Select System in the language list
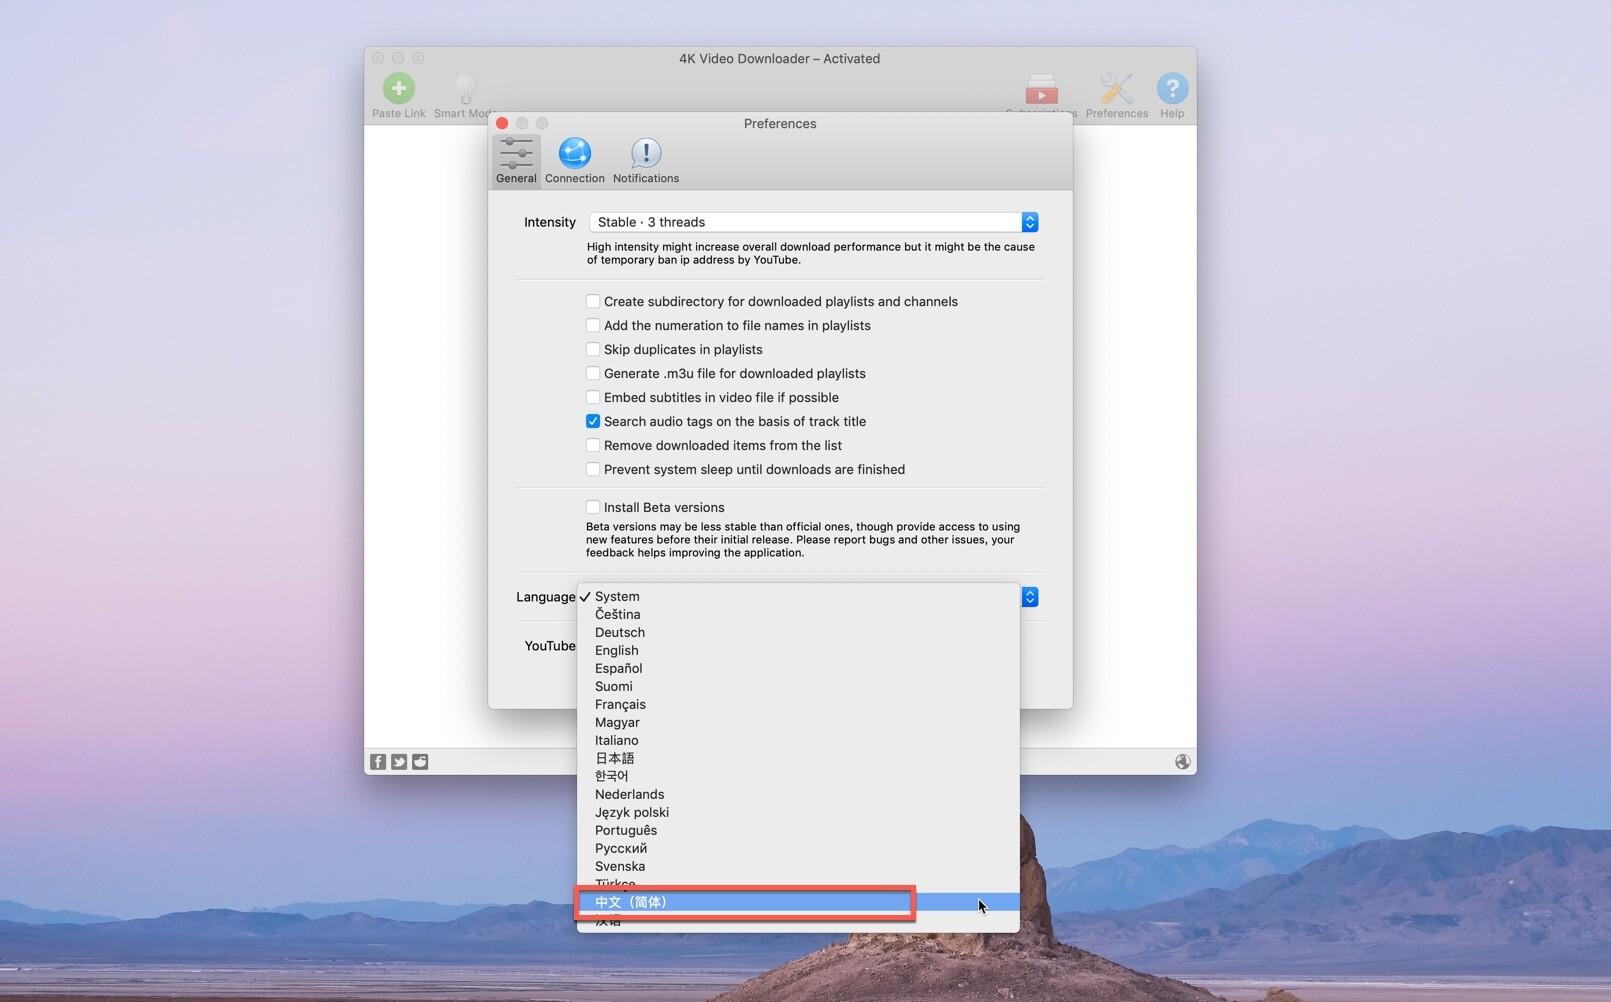Screen dimensions: 1611x1002 pyautogui.click(x=798, y=596)
